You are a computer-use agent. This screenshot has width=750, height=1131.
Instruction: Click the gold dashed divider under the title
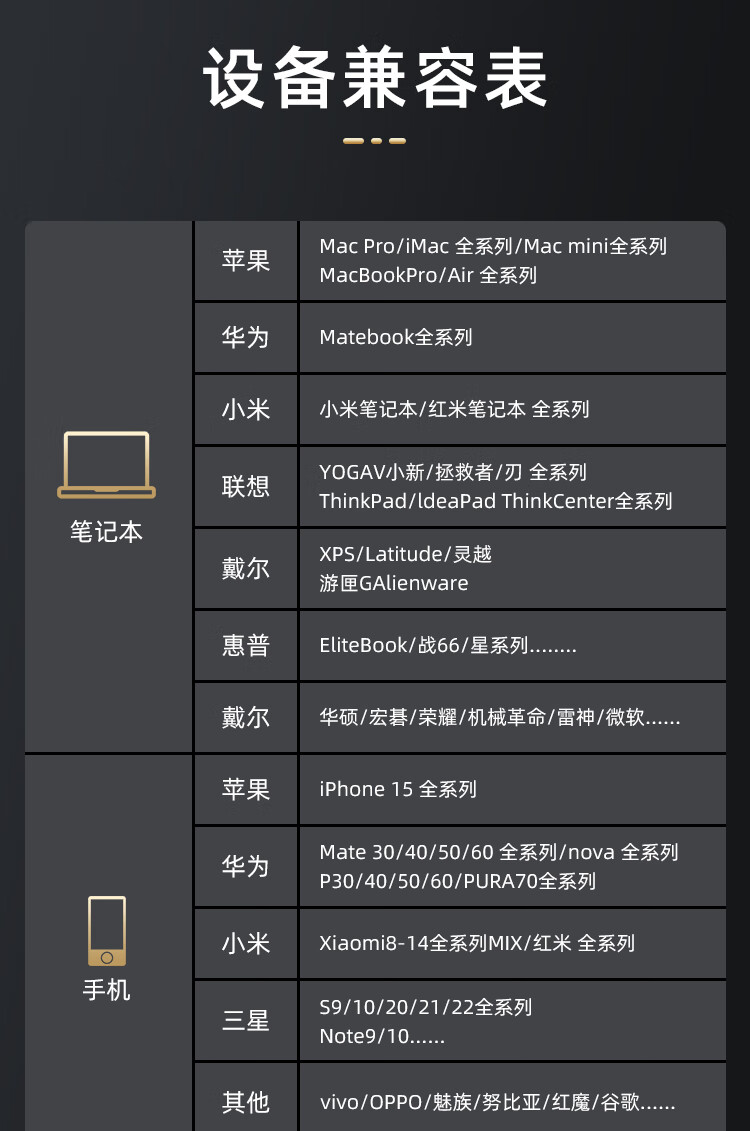(x=374, y=141)
